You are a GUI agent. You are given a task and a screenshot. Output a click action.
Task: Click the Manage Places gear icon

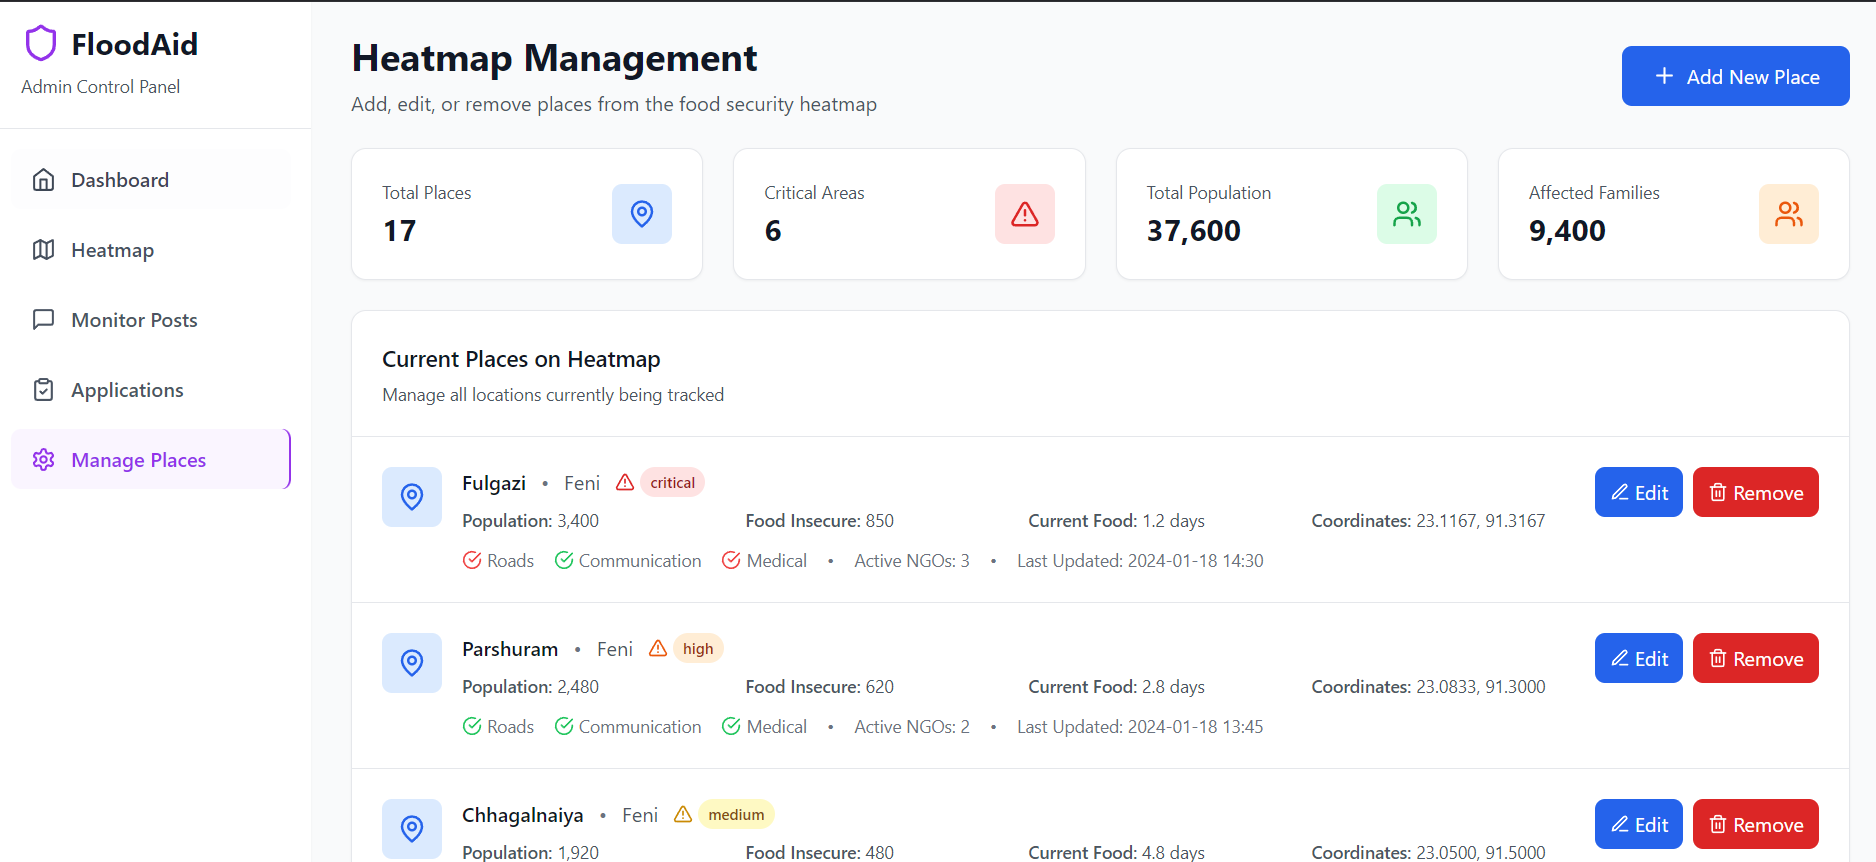(43, 460)
